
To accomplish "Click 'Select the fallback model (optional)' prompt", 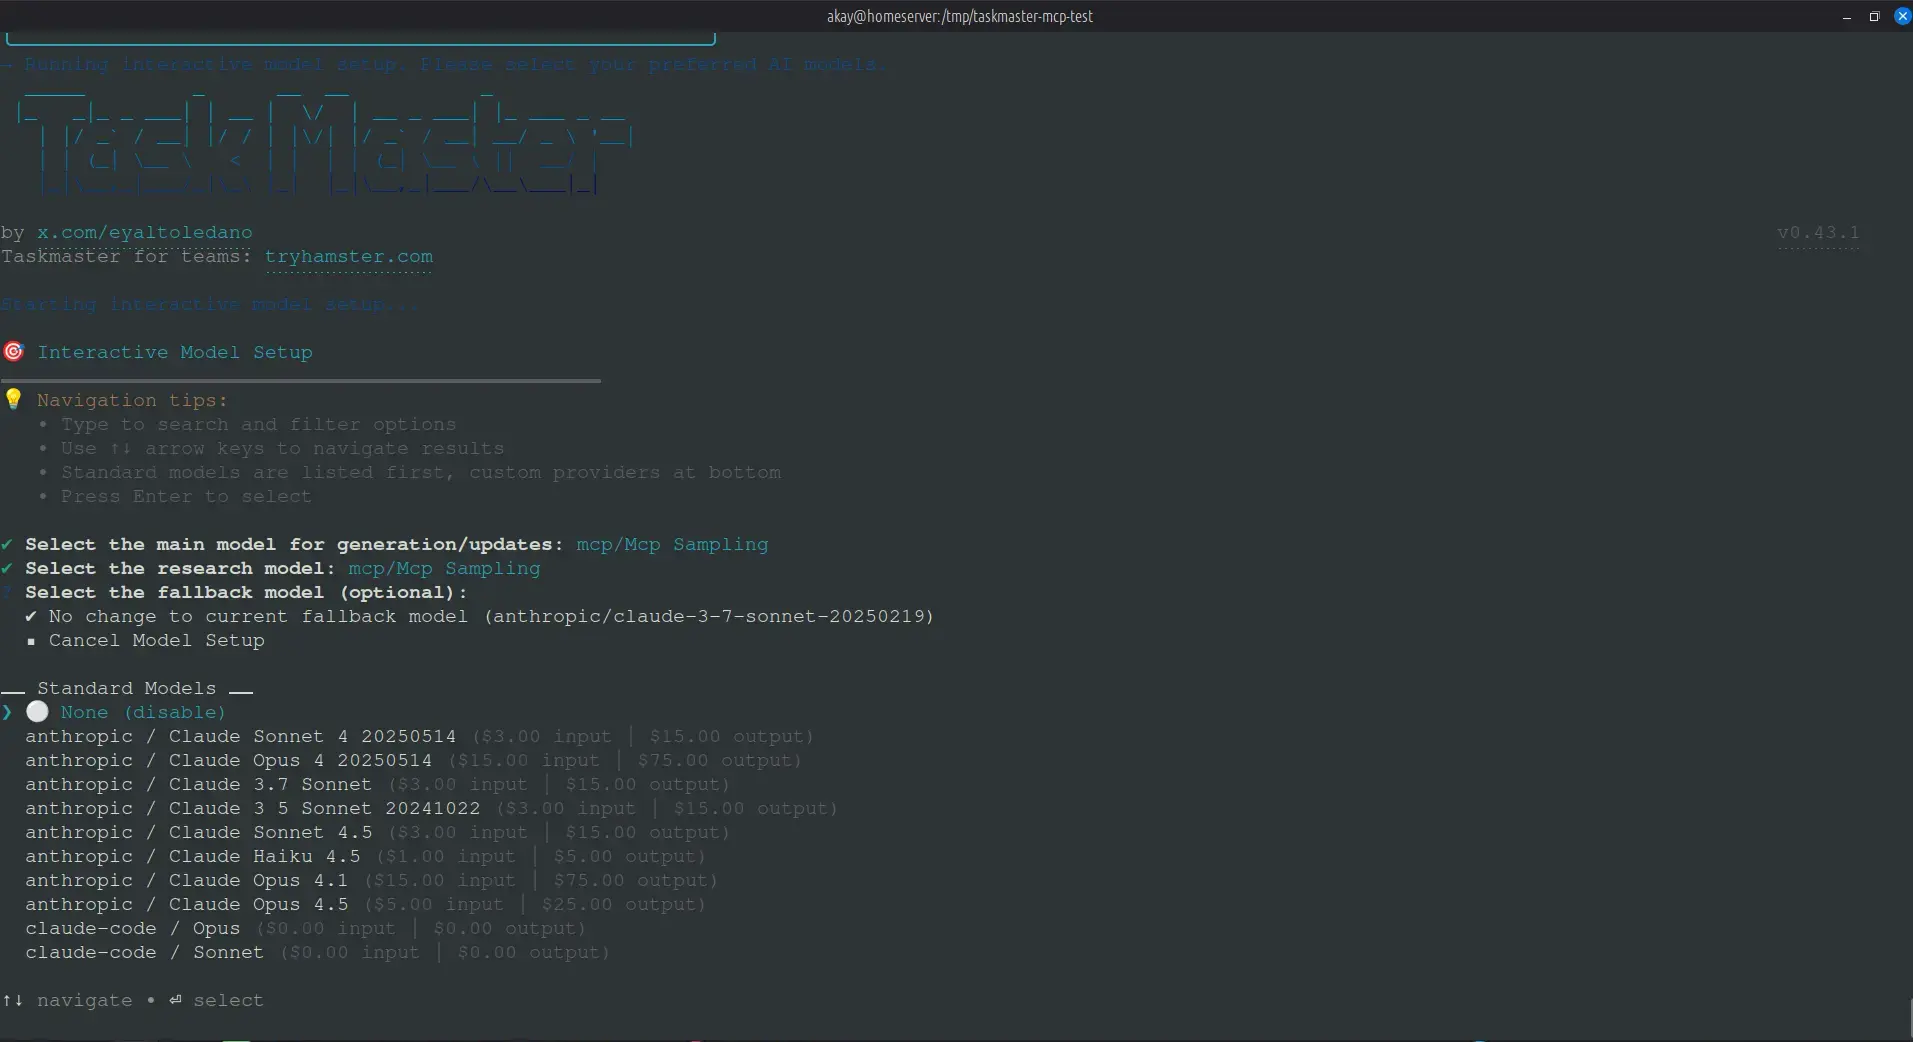I will [246, 592].
